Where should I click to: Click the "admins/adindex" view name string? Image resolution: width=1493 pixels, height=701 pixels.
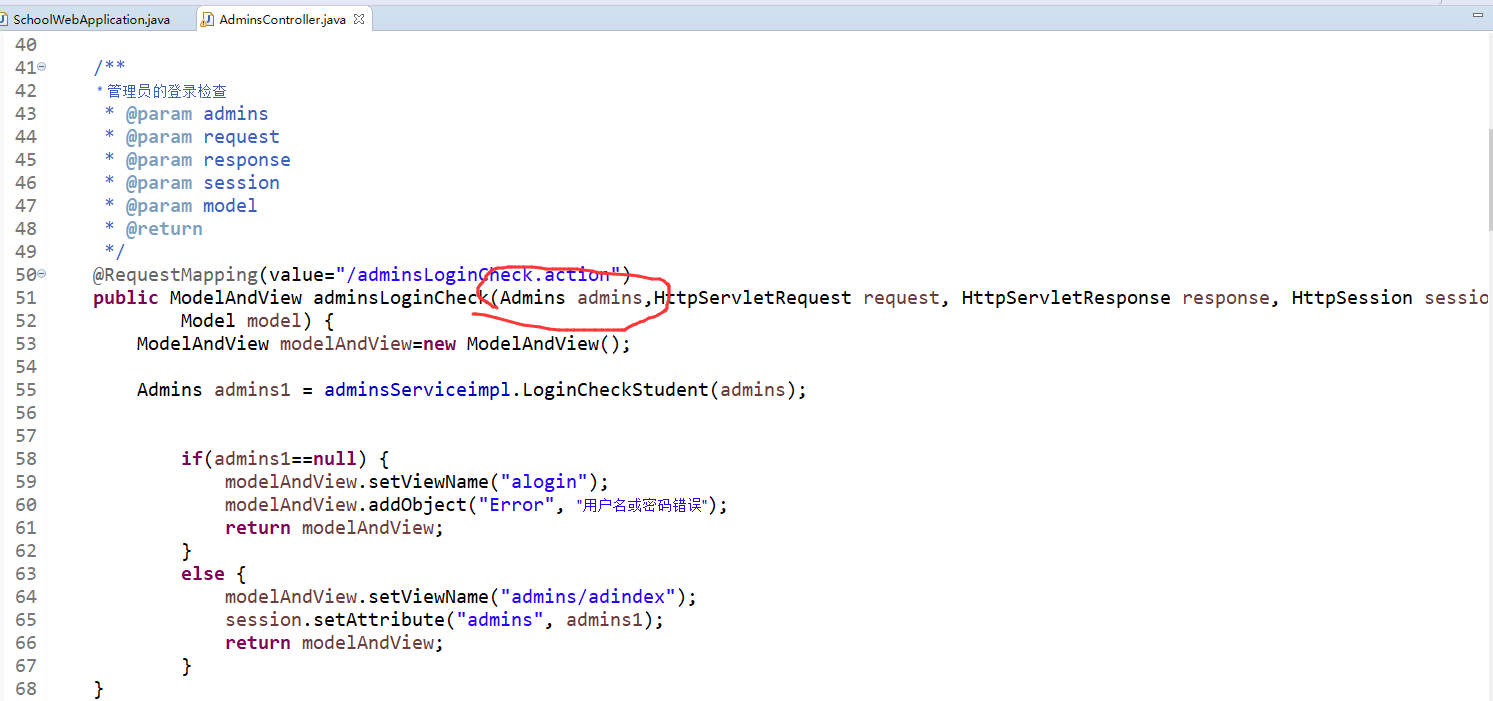[x=588, y=597]
